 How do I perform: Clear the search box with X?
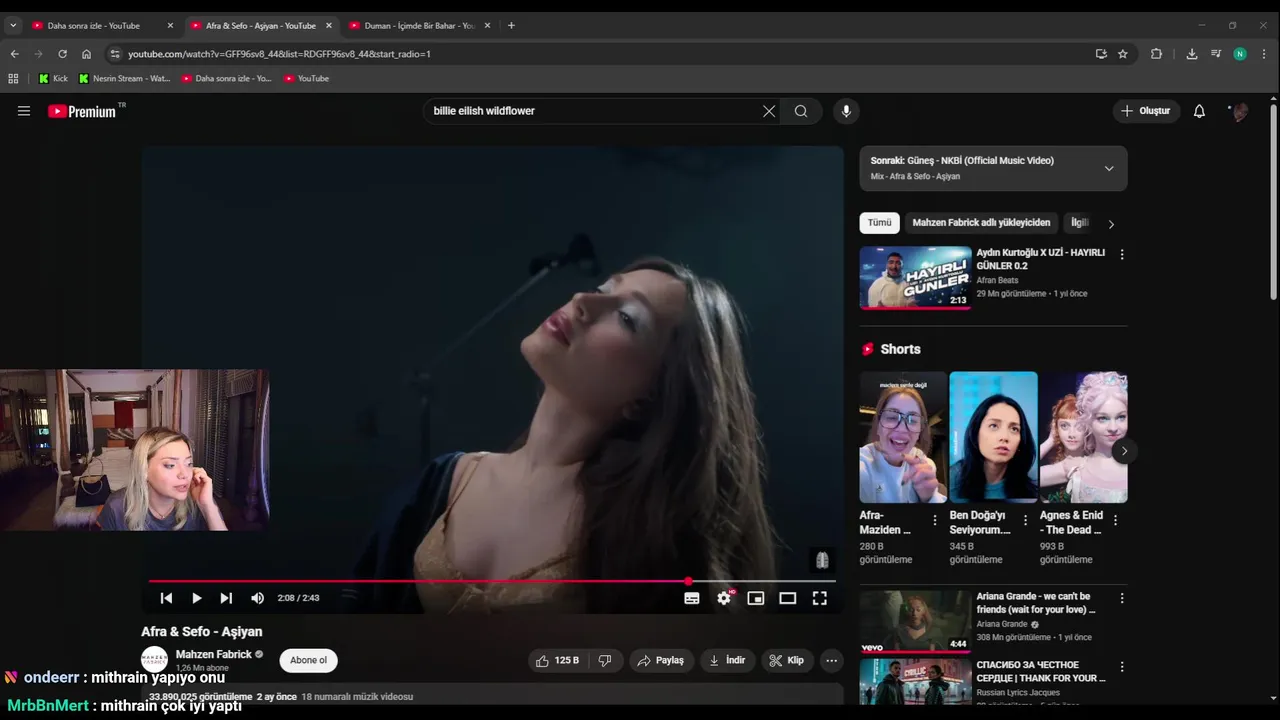click(x=769, y=111)
